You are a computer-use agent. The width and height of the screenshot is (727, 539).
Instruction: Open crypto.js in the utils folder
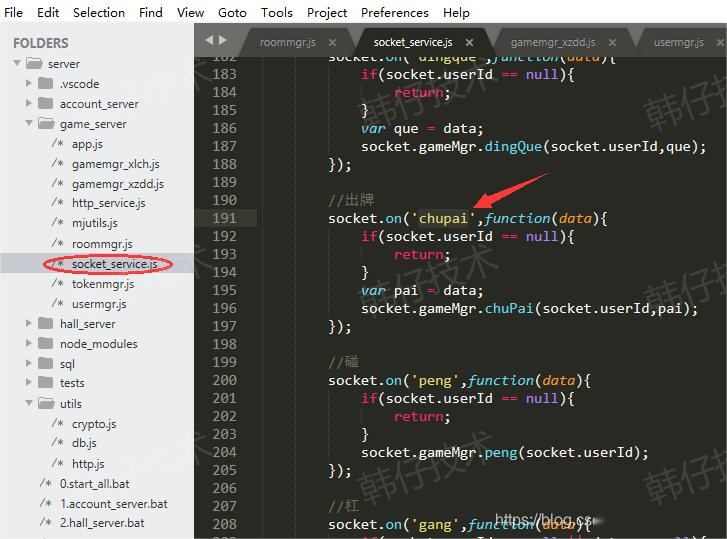tap(93, 424)
